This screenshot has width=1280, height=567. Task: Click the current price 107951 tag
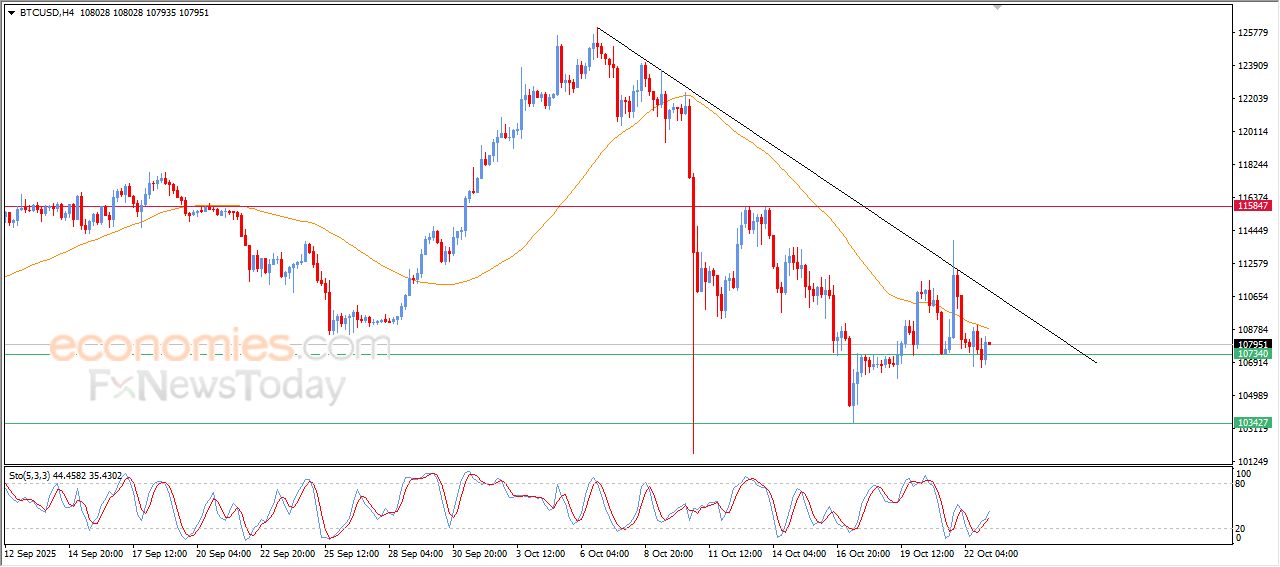[x=1253, y=344]
